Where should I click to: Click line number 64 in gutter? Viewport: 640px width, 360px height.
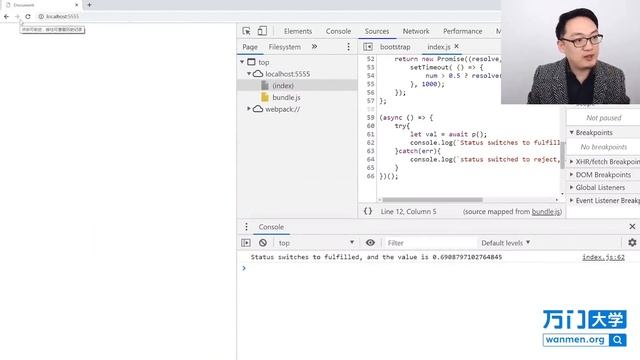click(370, 159)
